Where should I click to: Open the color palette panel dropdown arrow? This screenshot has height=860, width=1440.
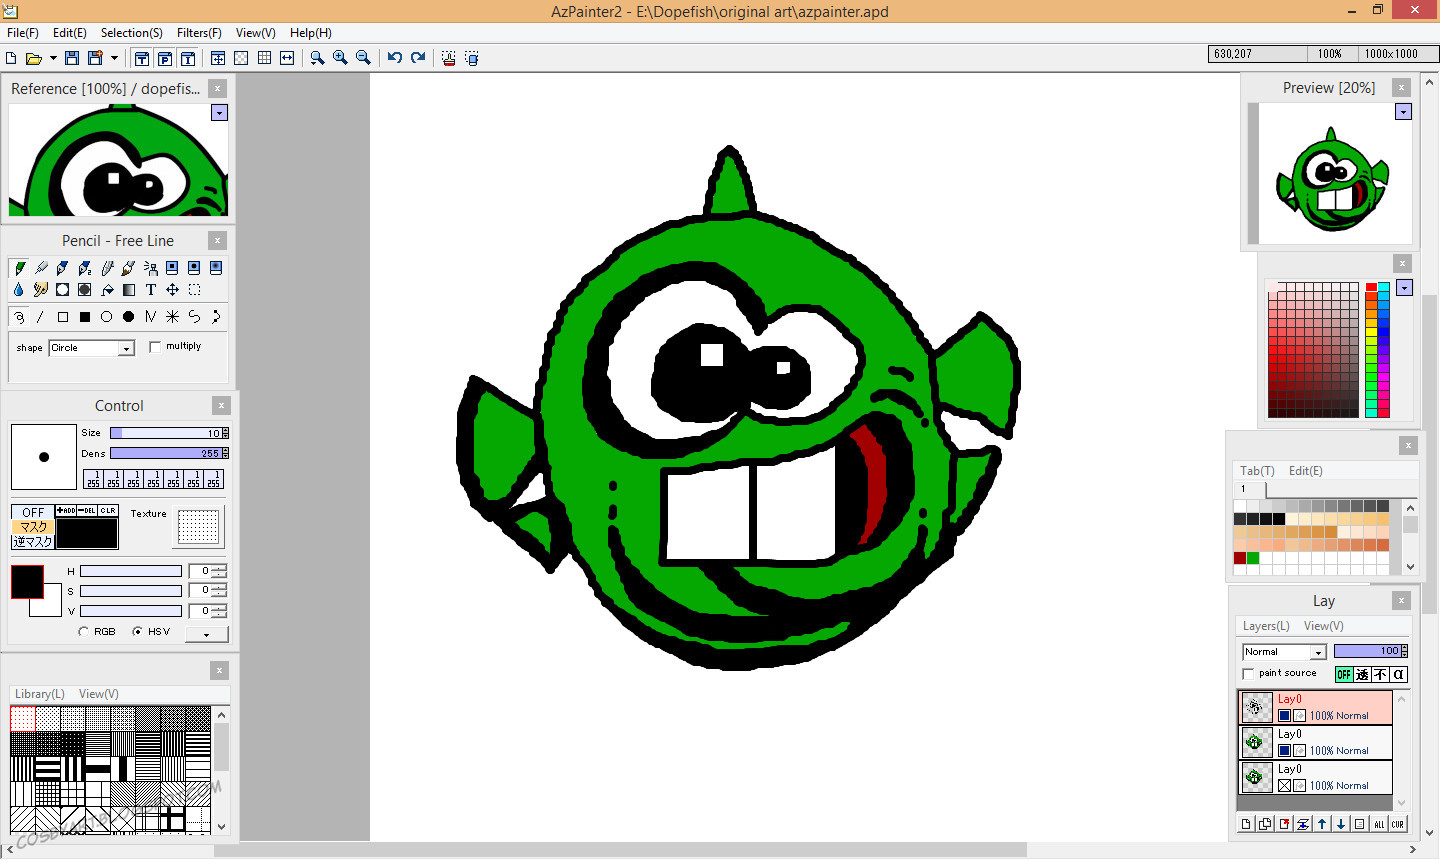[x=1404, y=288]
